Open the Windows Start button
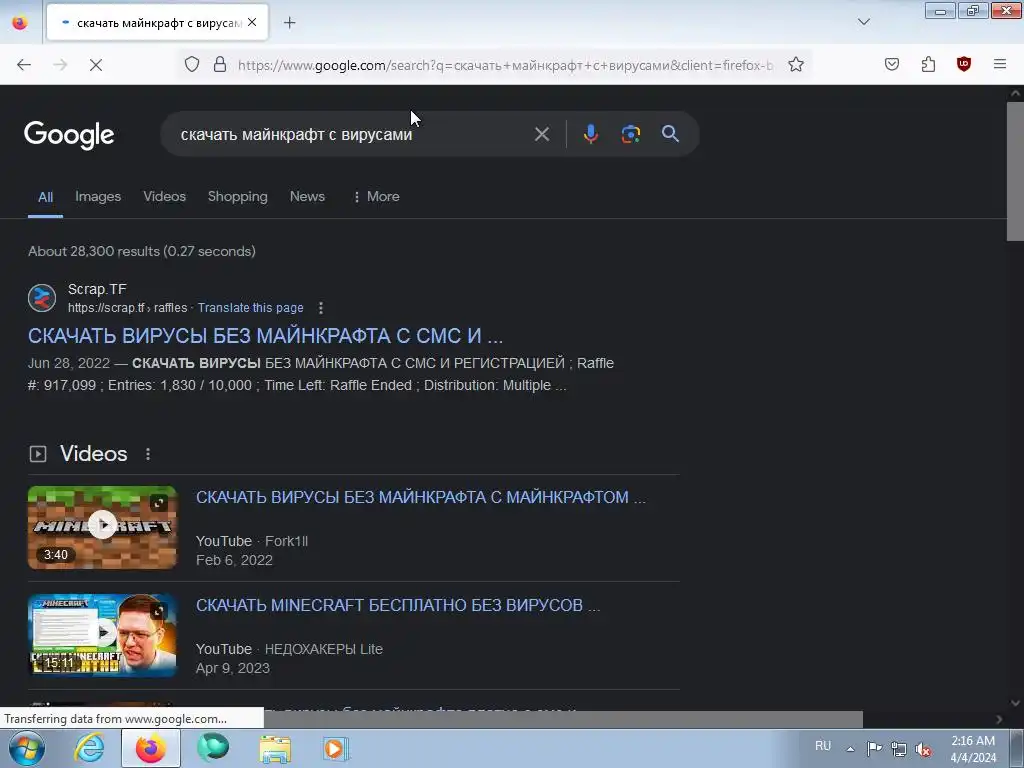Screen dimensions: 1024x768 pos(27,748)
